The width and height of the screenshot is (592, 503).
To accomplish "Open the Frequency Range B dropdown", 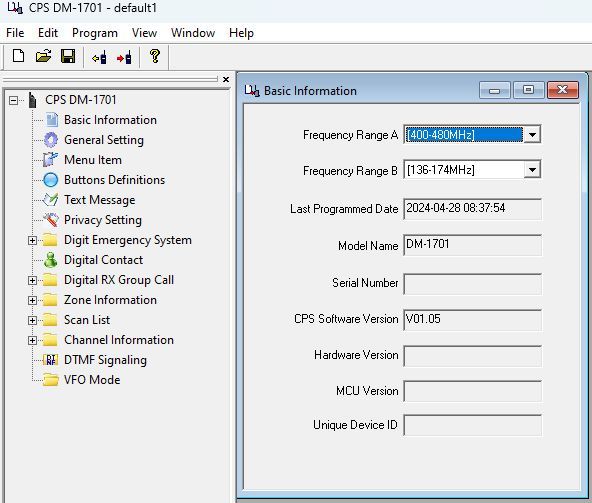I will tap(532, 170).
